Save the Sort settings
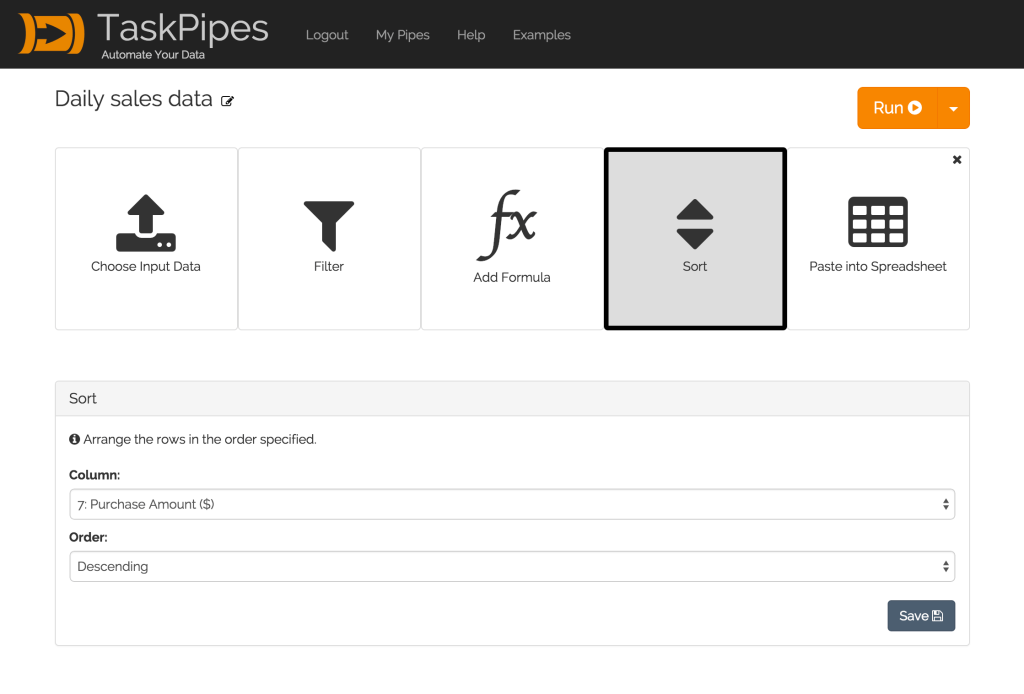 click(920, 616)
